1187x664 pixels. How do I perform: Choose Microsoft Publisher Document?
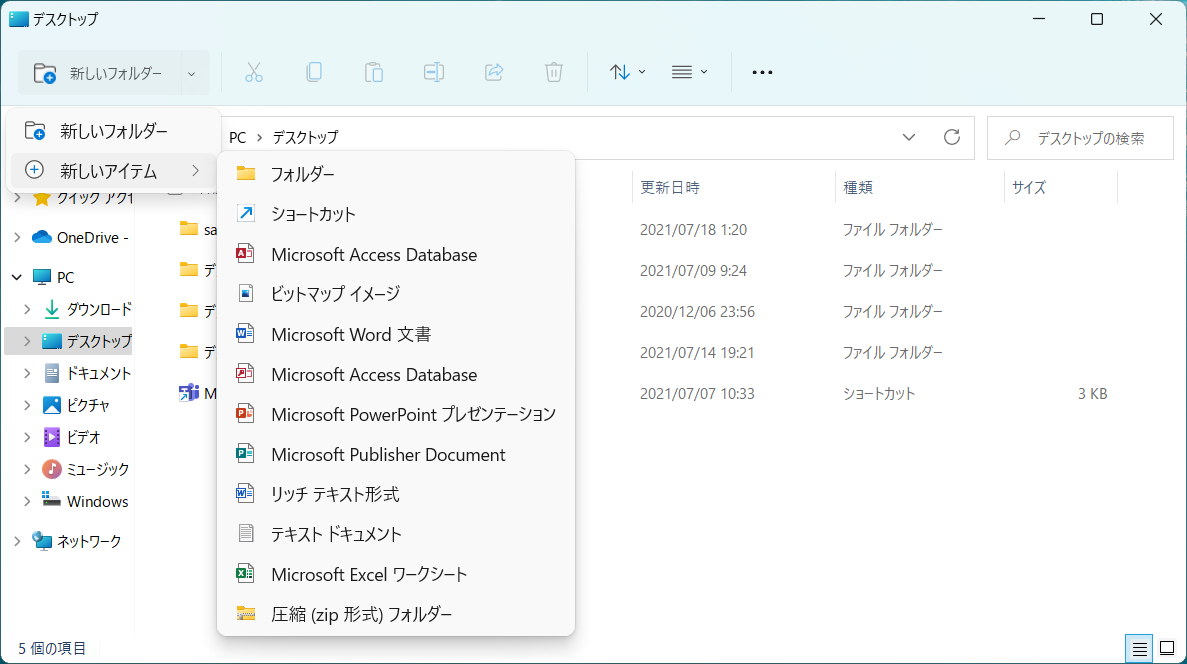[x=396, y=454]
